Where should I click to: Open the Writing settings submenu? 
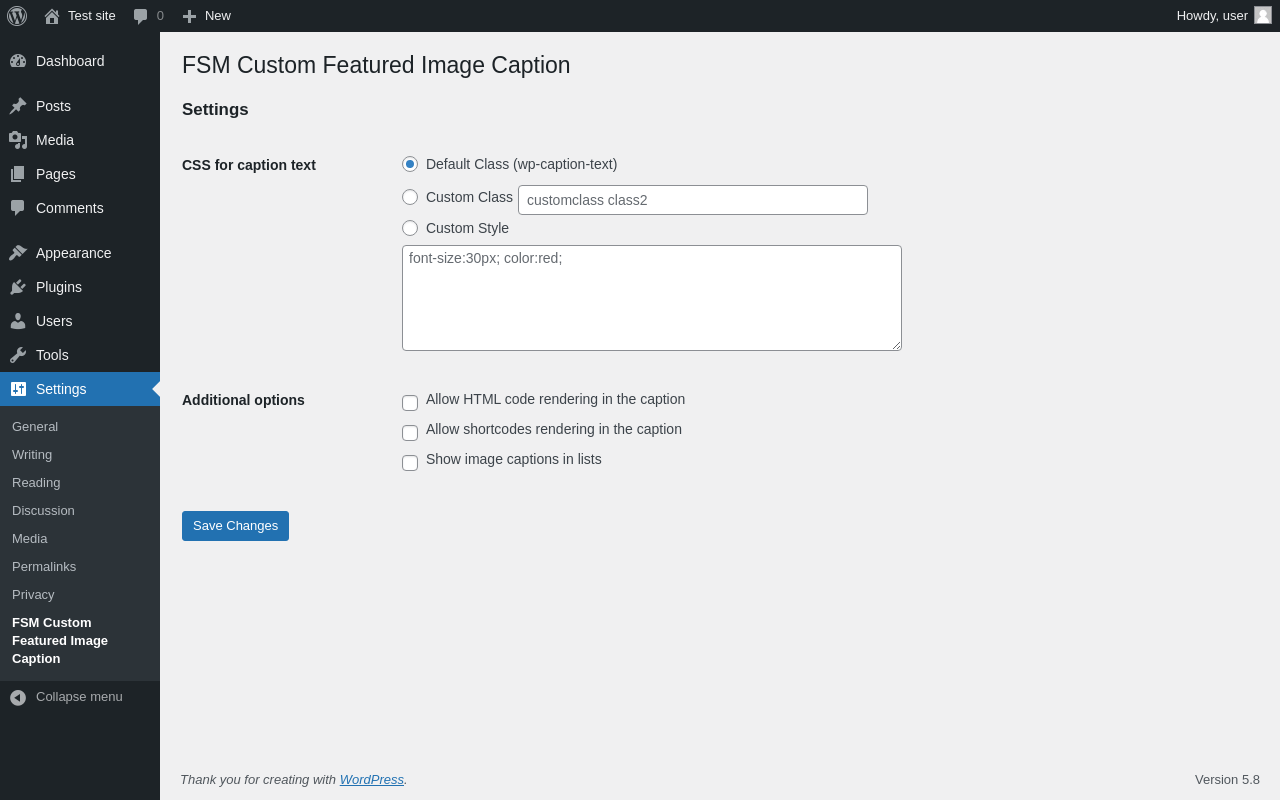pyautogui.click(x=32, y=455)
